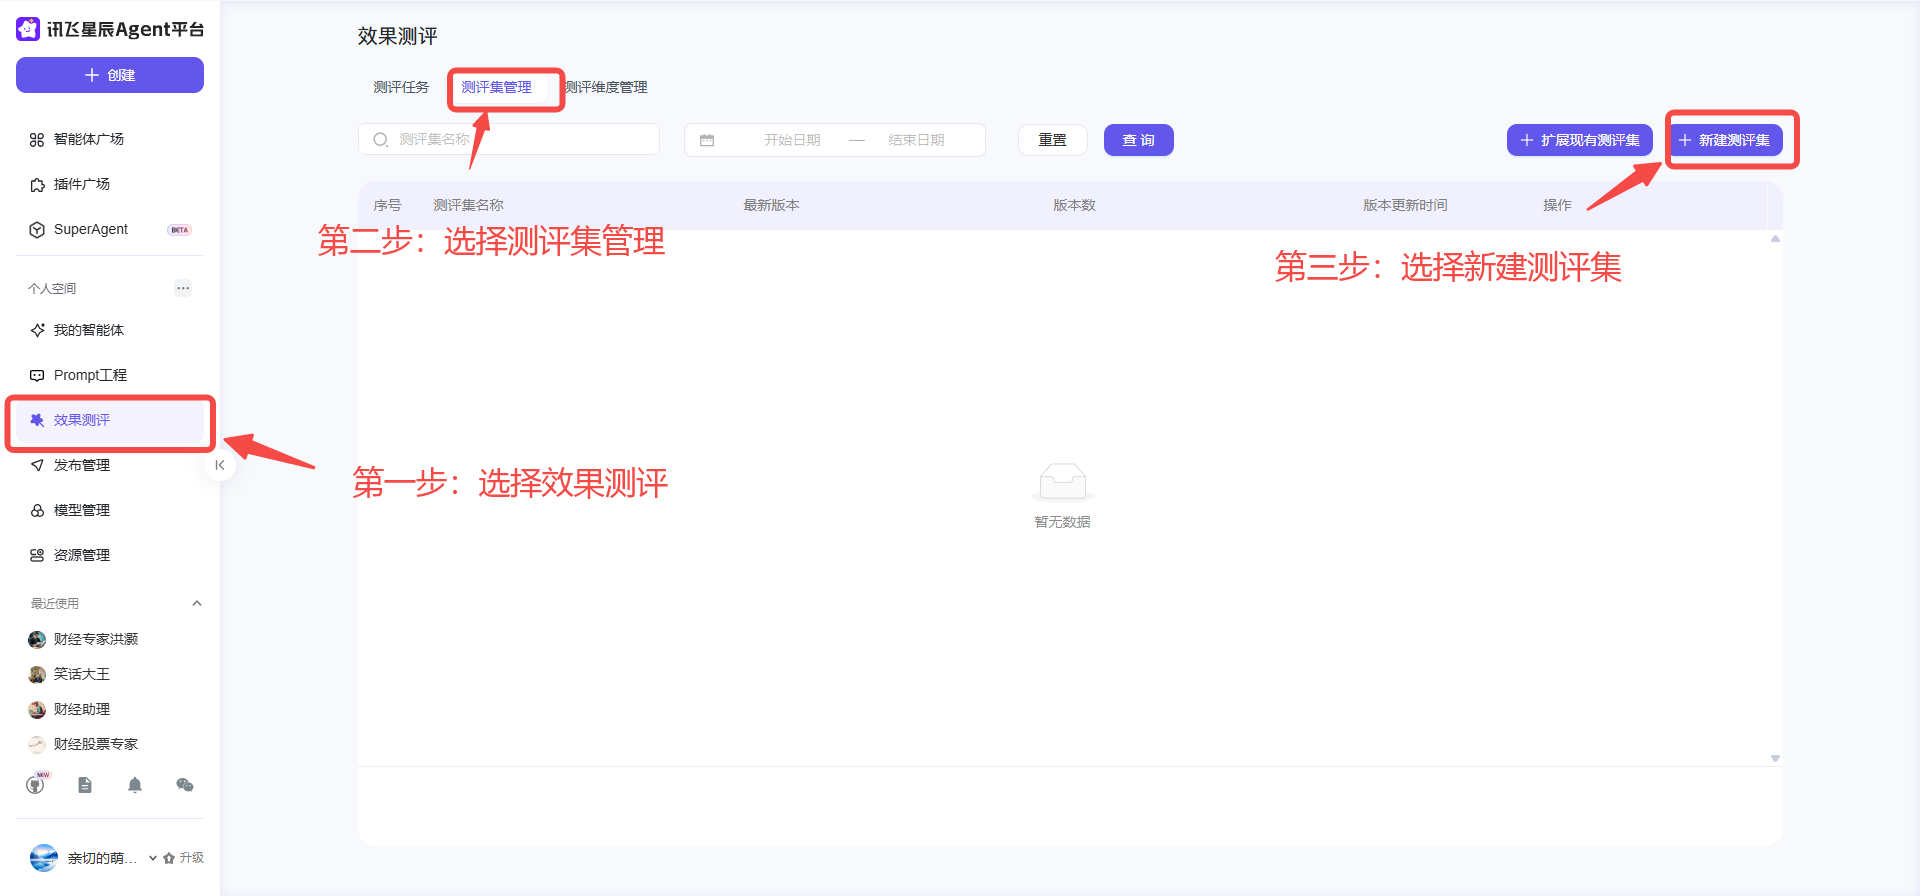Click the table scrollbar down arrow

coord(1775,758)
